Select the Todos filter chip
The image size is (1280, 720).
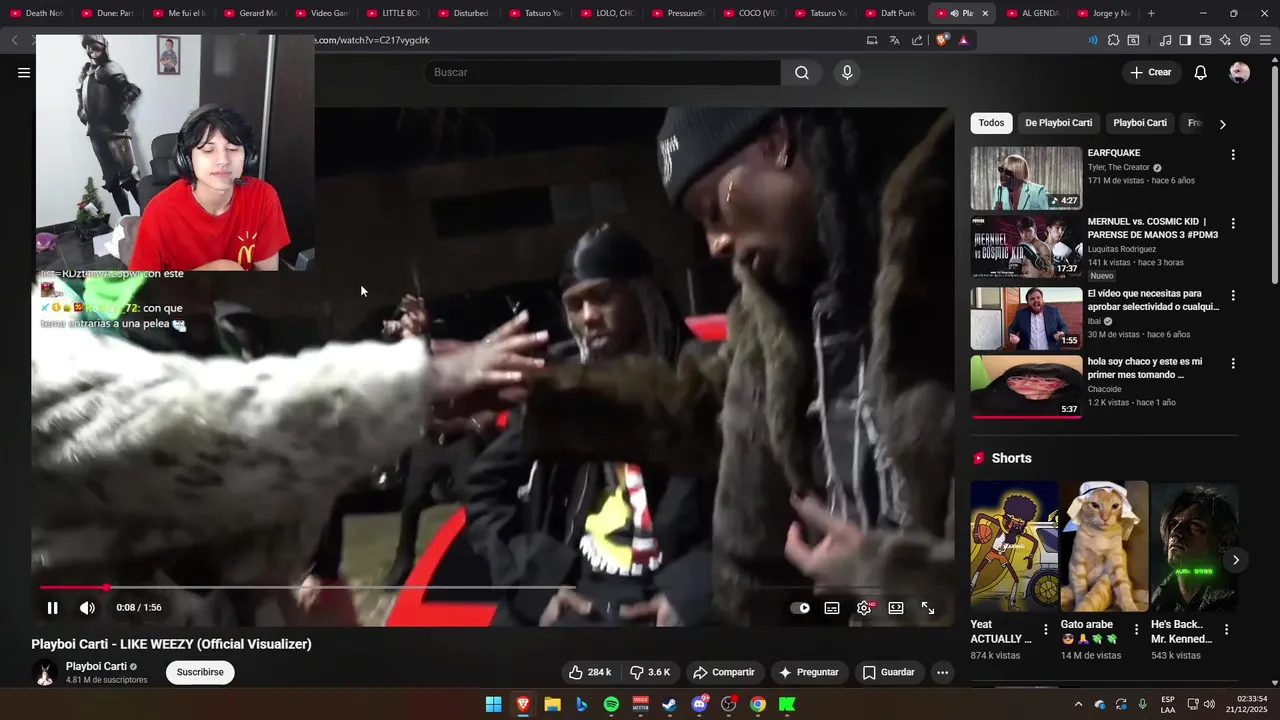click(991, 123)
